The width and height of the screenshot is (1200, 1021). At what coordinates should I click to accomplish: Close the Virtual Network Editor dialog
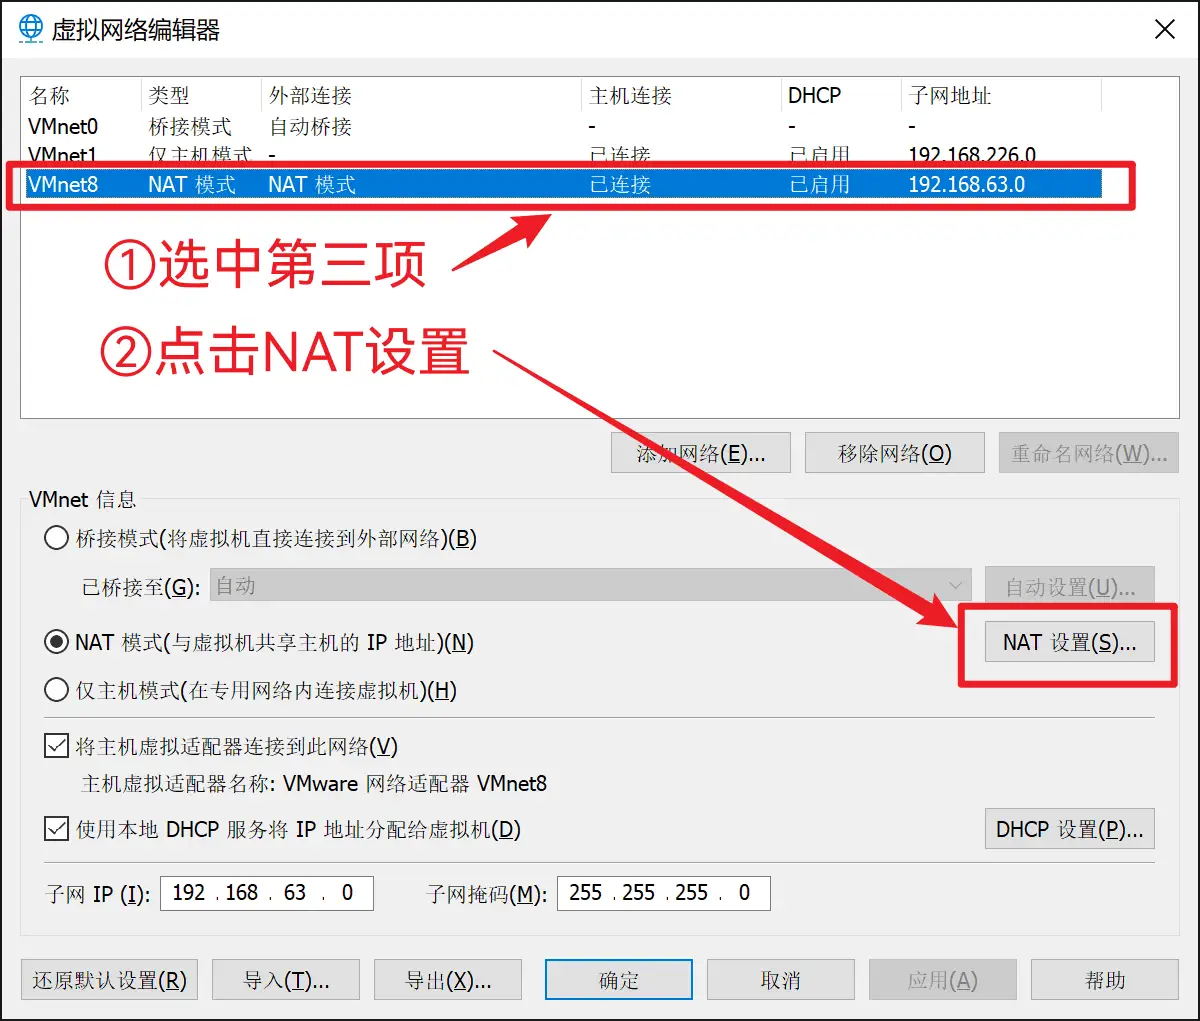1165,29
